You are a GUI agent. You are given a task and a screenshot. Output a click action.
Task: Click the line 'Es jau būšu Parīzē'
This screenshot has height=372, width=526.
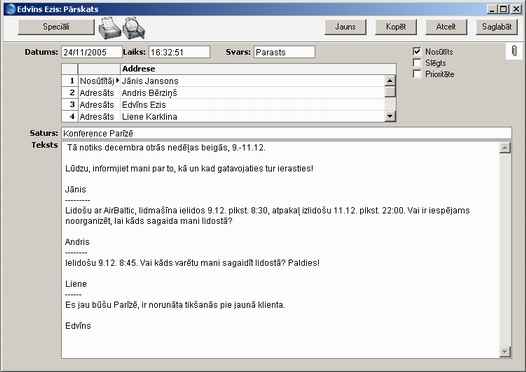click(x=175, y=305)
